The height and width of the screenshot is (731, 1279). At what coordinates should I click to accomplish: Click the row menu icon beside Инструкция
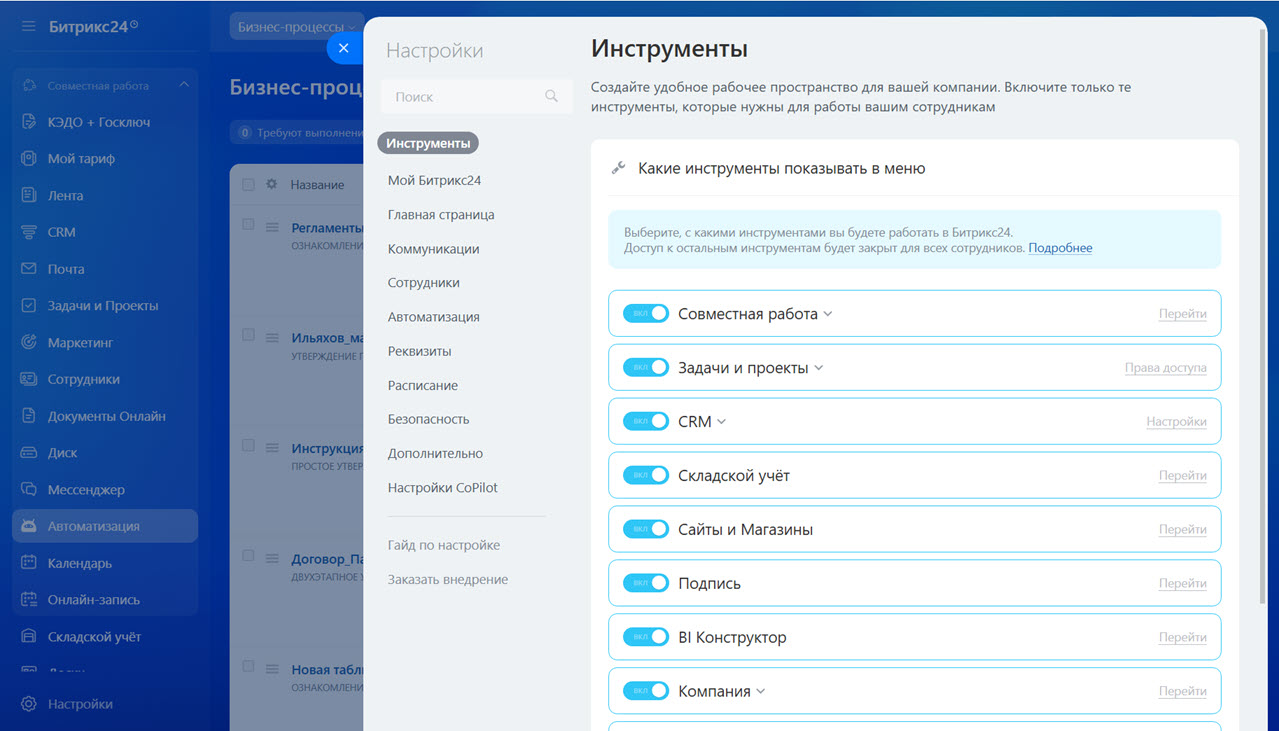tap(272, 449)
